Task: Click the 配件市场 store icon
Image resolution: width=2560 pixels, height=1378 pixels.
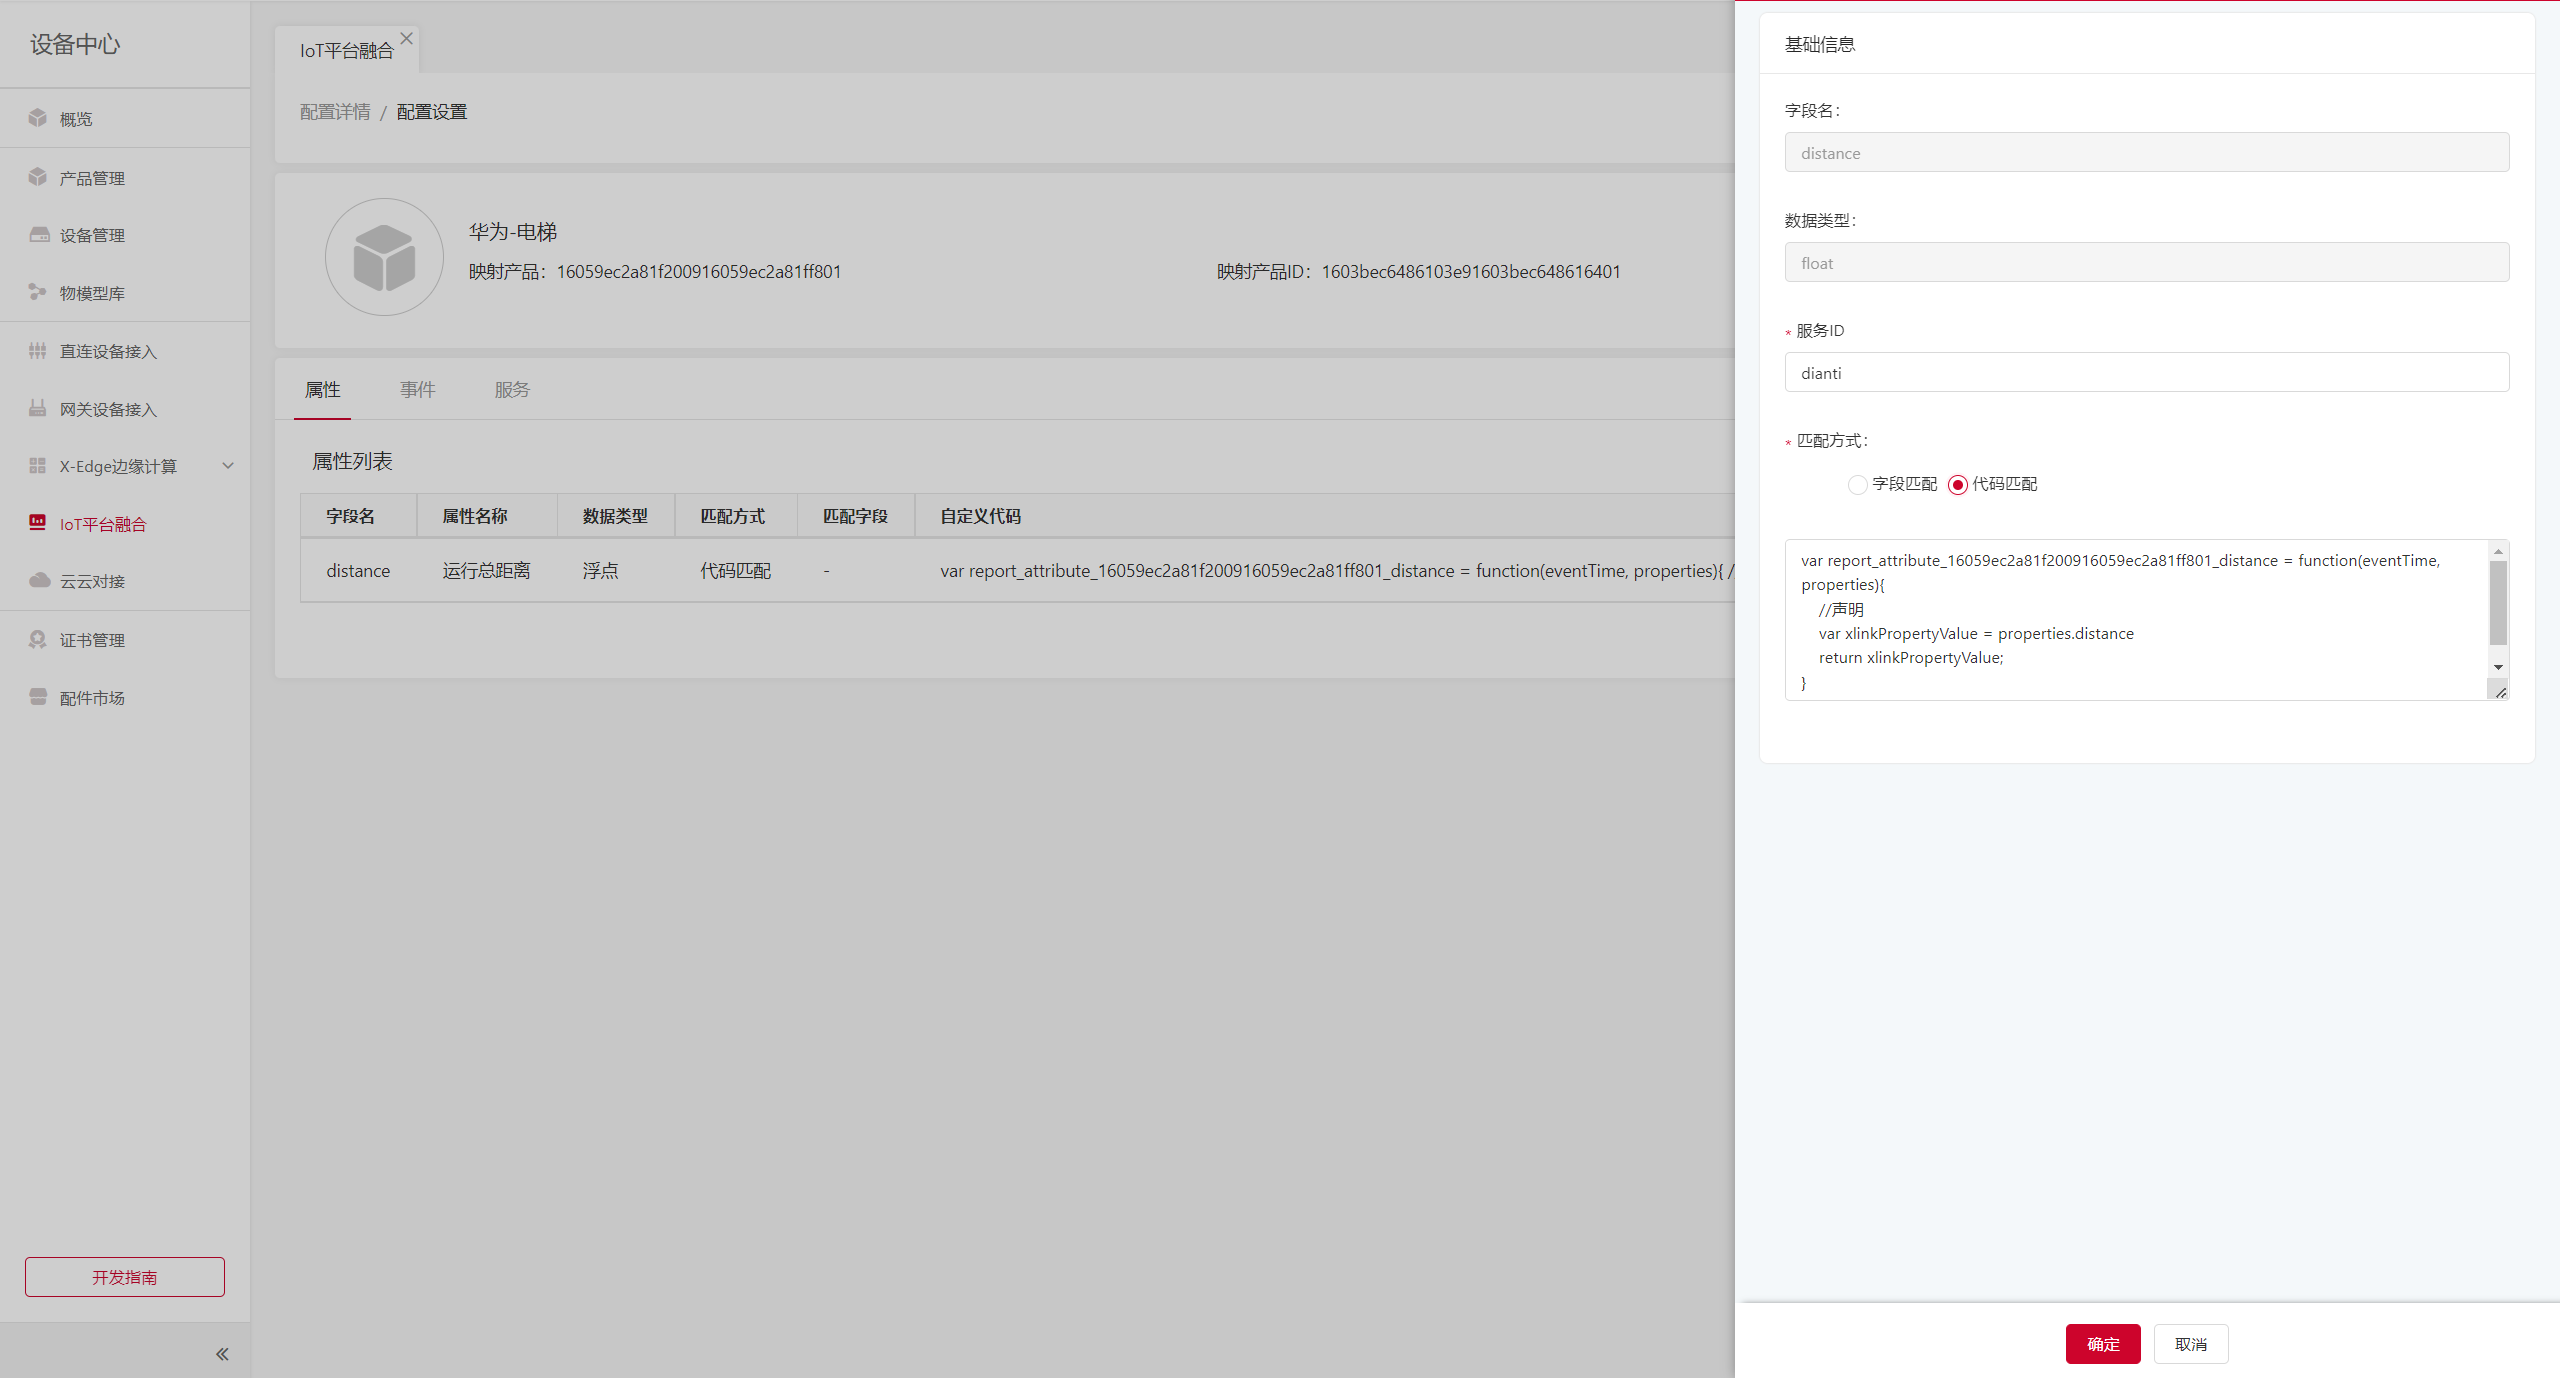Action: [x=38, y=697]
